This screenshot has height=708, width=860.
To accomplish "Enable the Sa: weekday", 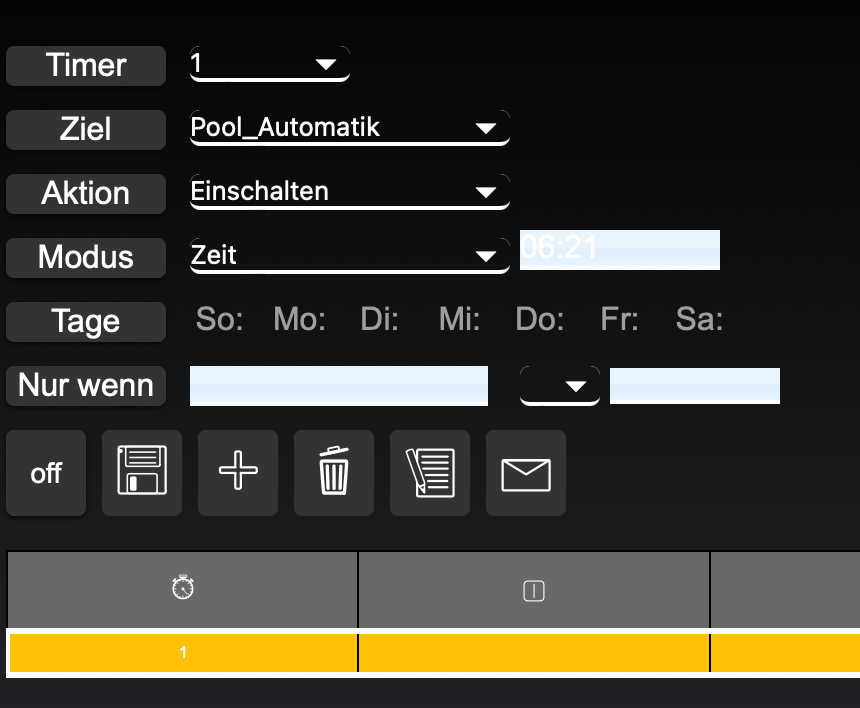I will (x=699, y=321).
